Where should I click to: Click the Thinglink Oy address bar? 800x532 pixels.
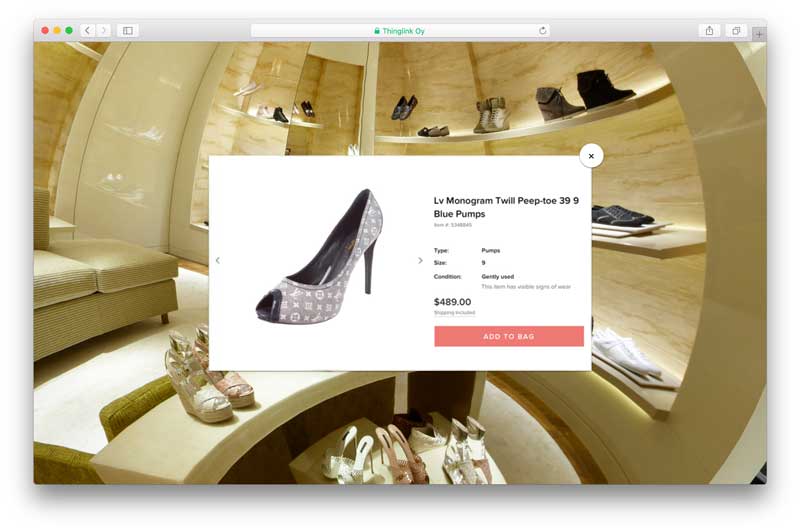(400, 31)
